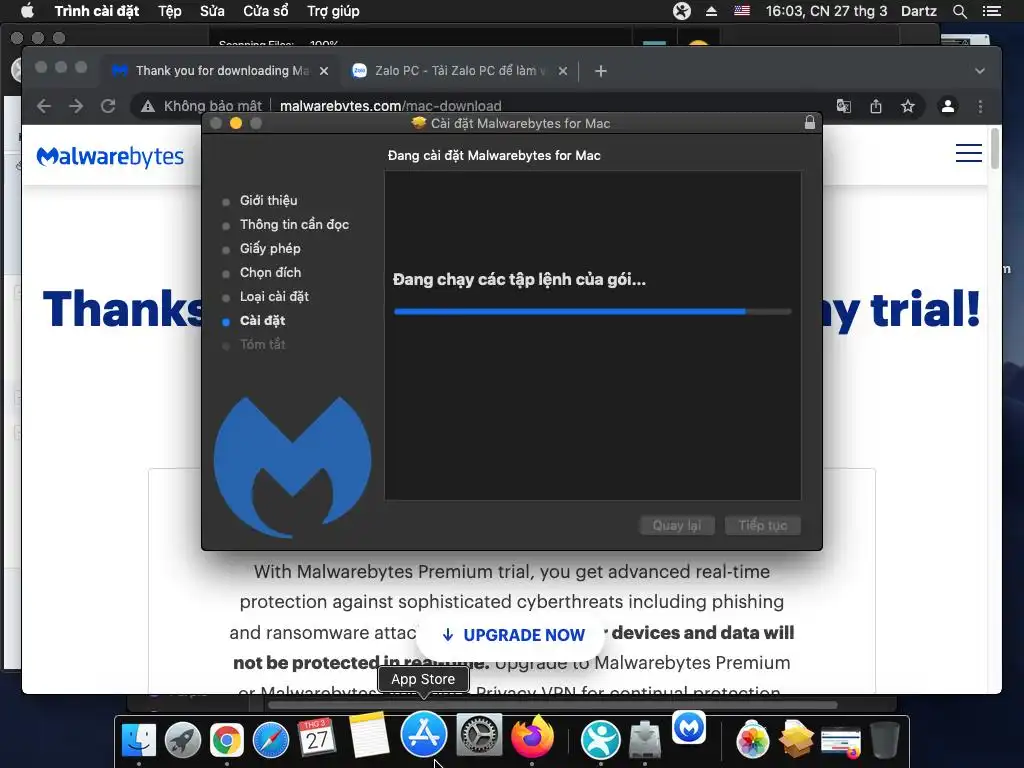The image size is (1024, 768).
Task: Select Tóm tắt installer step
Action: (262, 345)
